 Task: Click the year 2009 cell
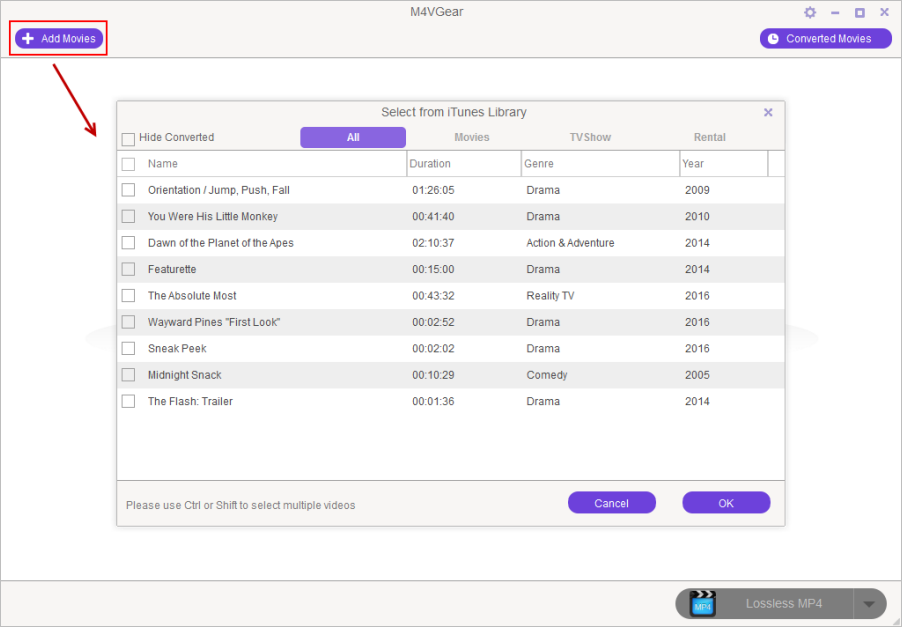tap(697, 190)
